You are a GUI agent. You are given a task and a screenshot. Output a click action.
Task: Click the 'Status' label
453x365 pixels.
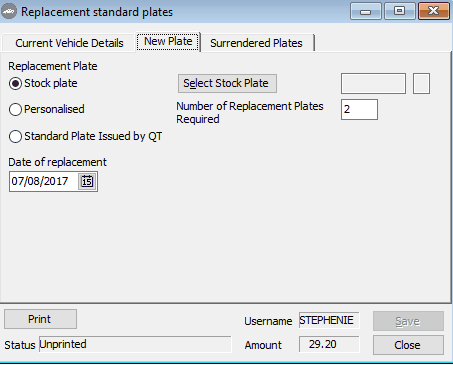point(20,345)
